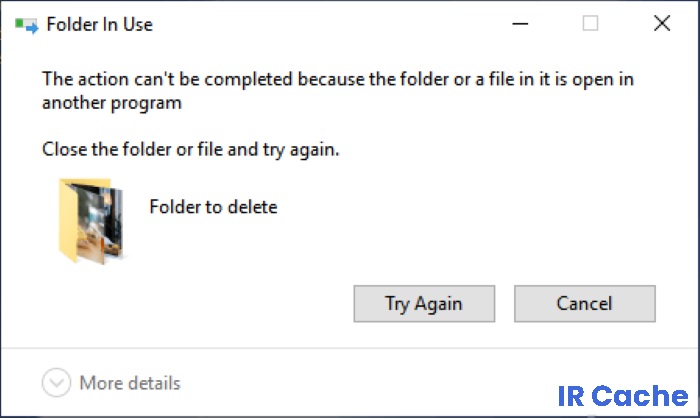Cancel the folder delete operation

click(x=585, y=304)
